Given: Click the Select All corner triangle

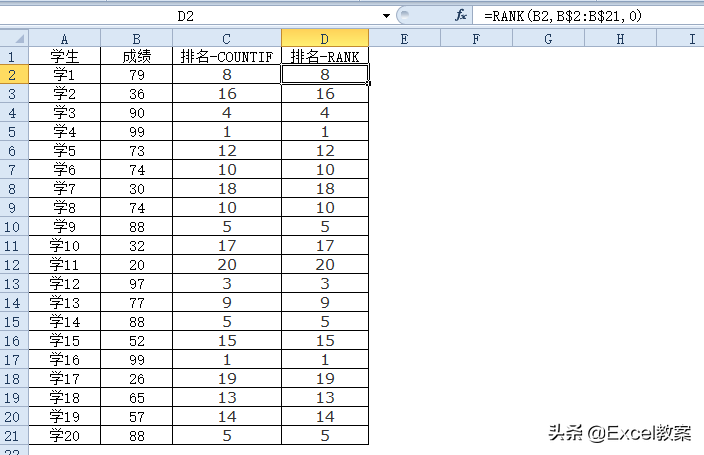Looking at the screenshot, I should (x=14, y=38).
